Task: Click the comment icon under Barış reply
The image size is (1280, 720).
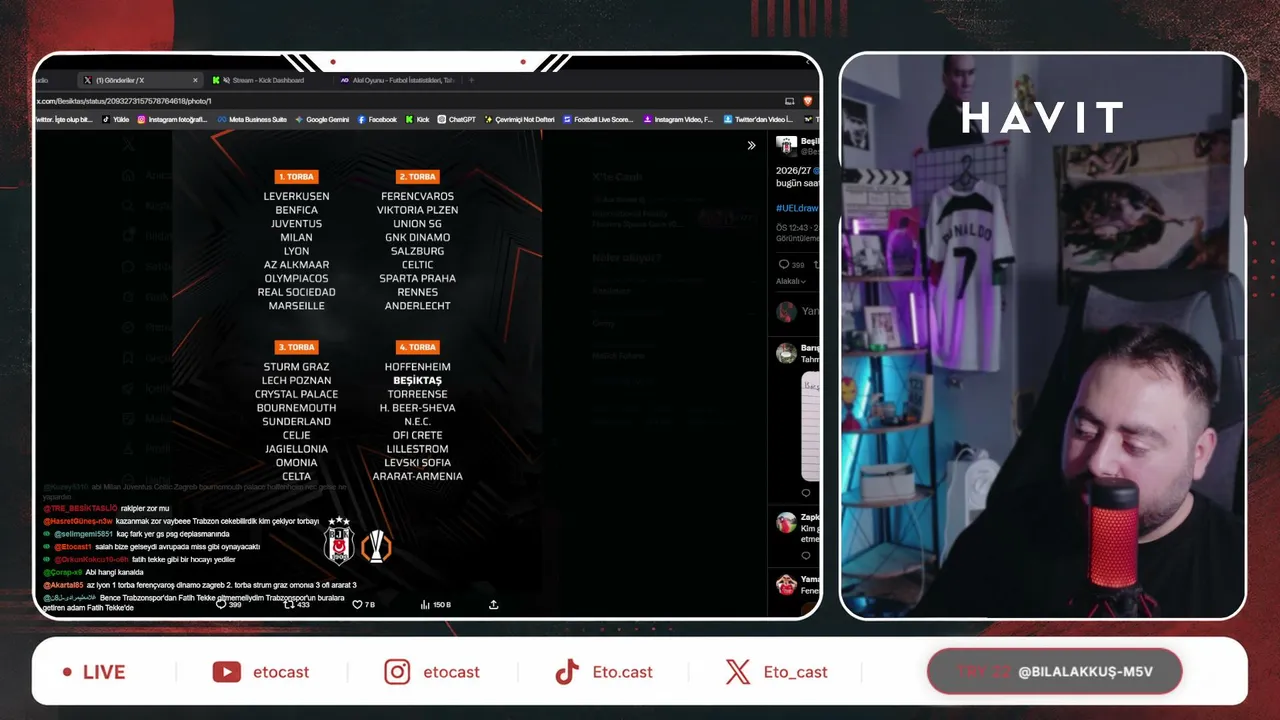Action: point(806,493)
